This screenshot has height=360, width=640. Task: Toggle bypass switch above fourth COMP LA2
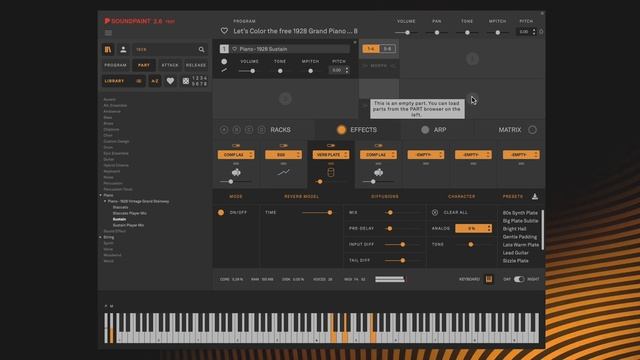point(378,145)
